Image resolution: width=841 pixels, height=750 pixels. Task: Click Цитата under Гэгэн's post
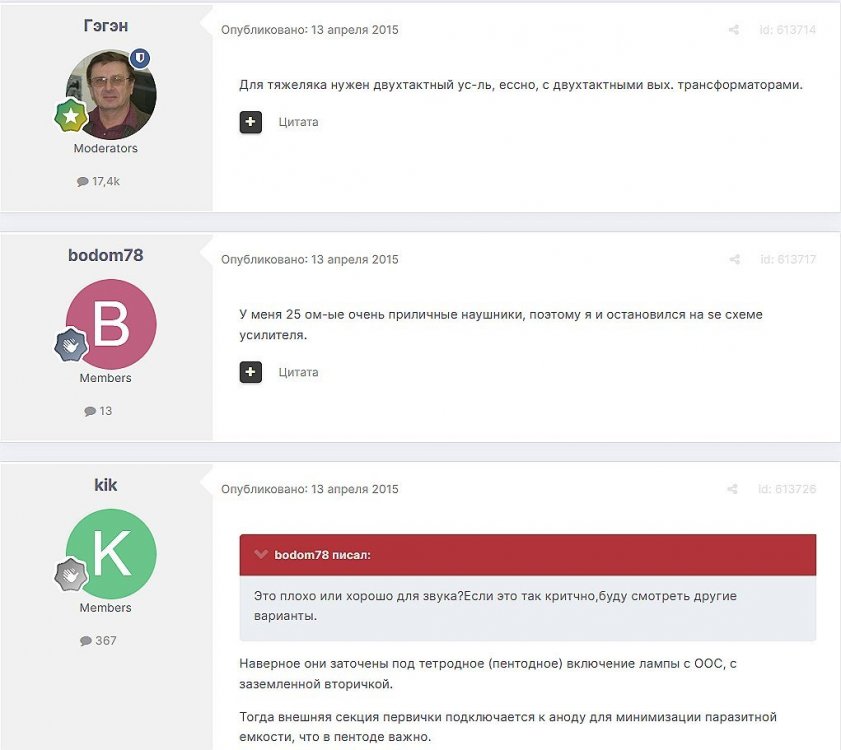click(x=298, y=122)
